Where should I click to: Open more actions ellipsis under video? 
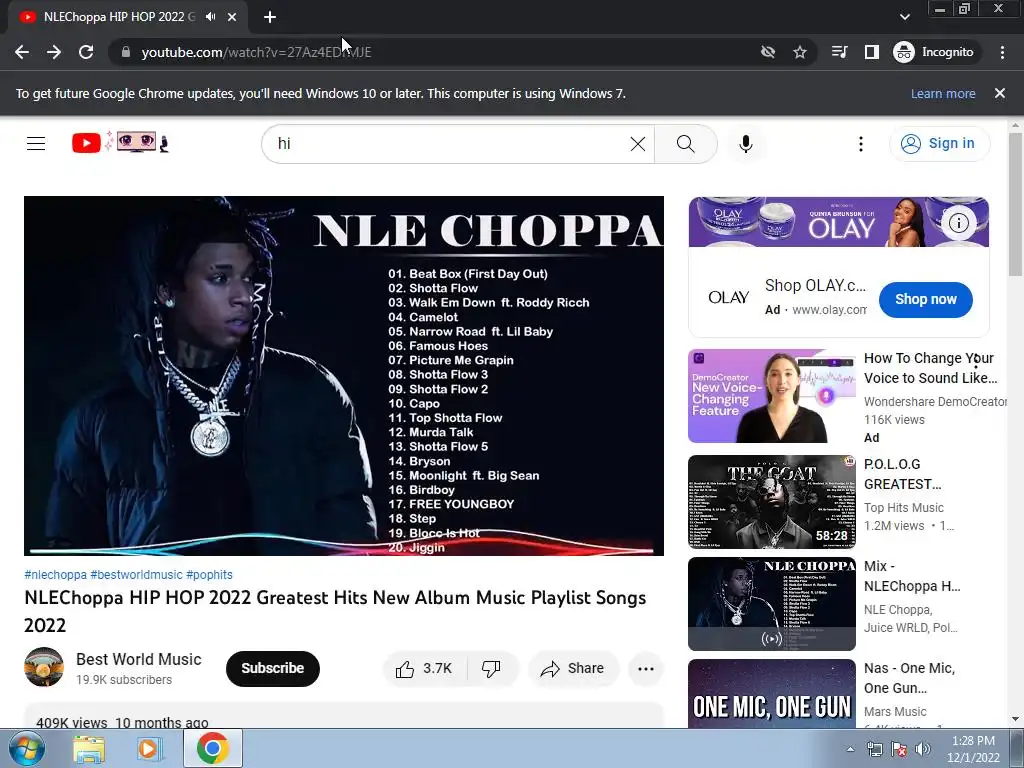coord(646,669)
